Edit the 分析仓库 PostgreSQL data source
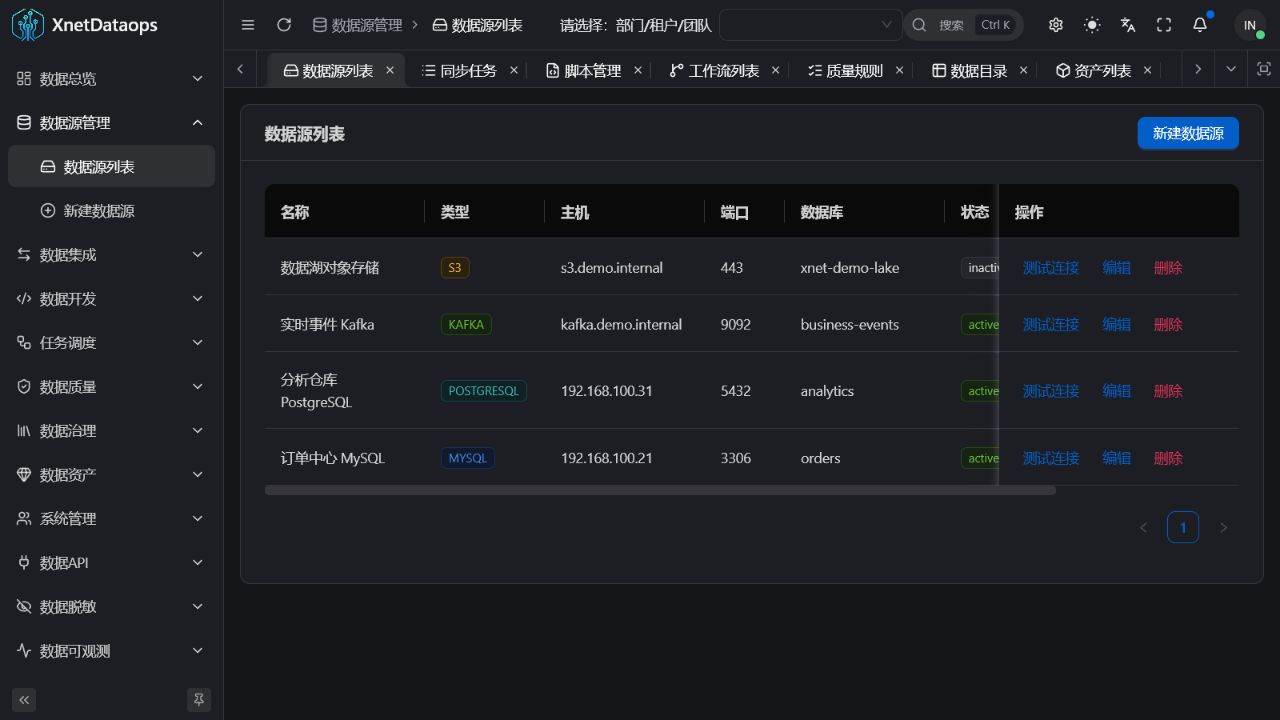 pyautogui.click(x=1116, y=391)
